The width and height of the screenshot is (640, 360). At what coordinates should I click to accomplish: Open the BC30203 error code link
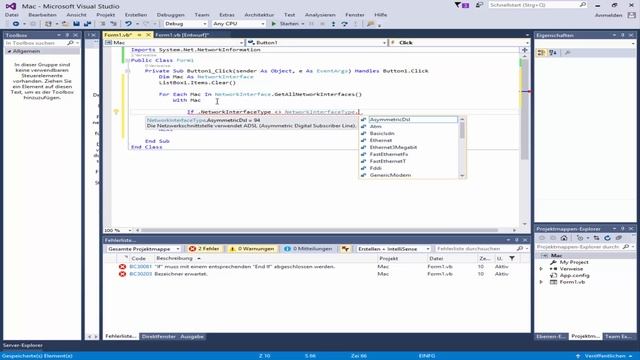pos(140,274)
